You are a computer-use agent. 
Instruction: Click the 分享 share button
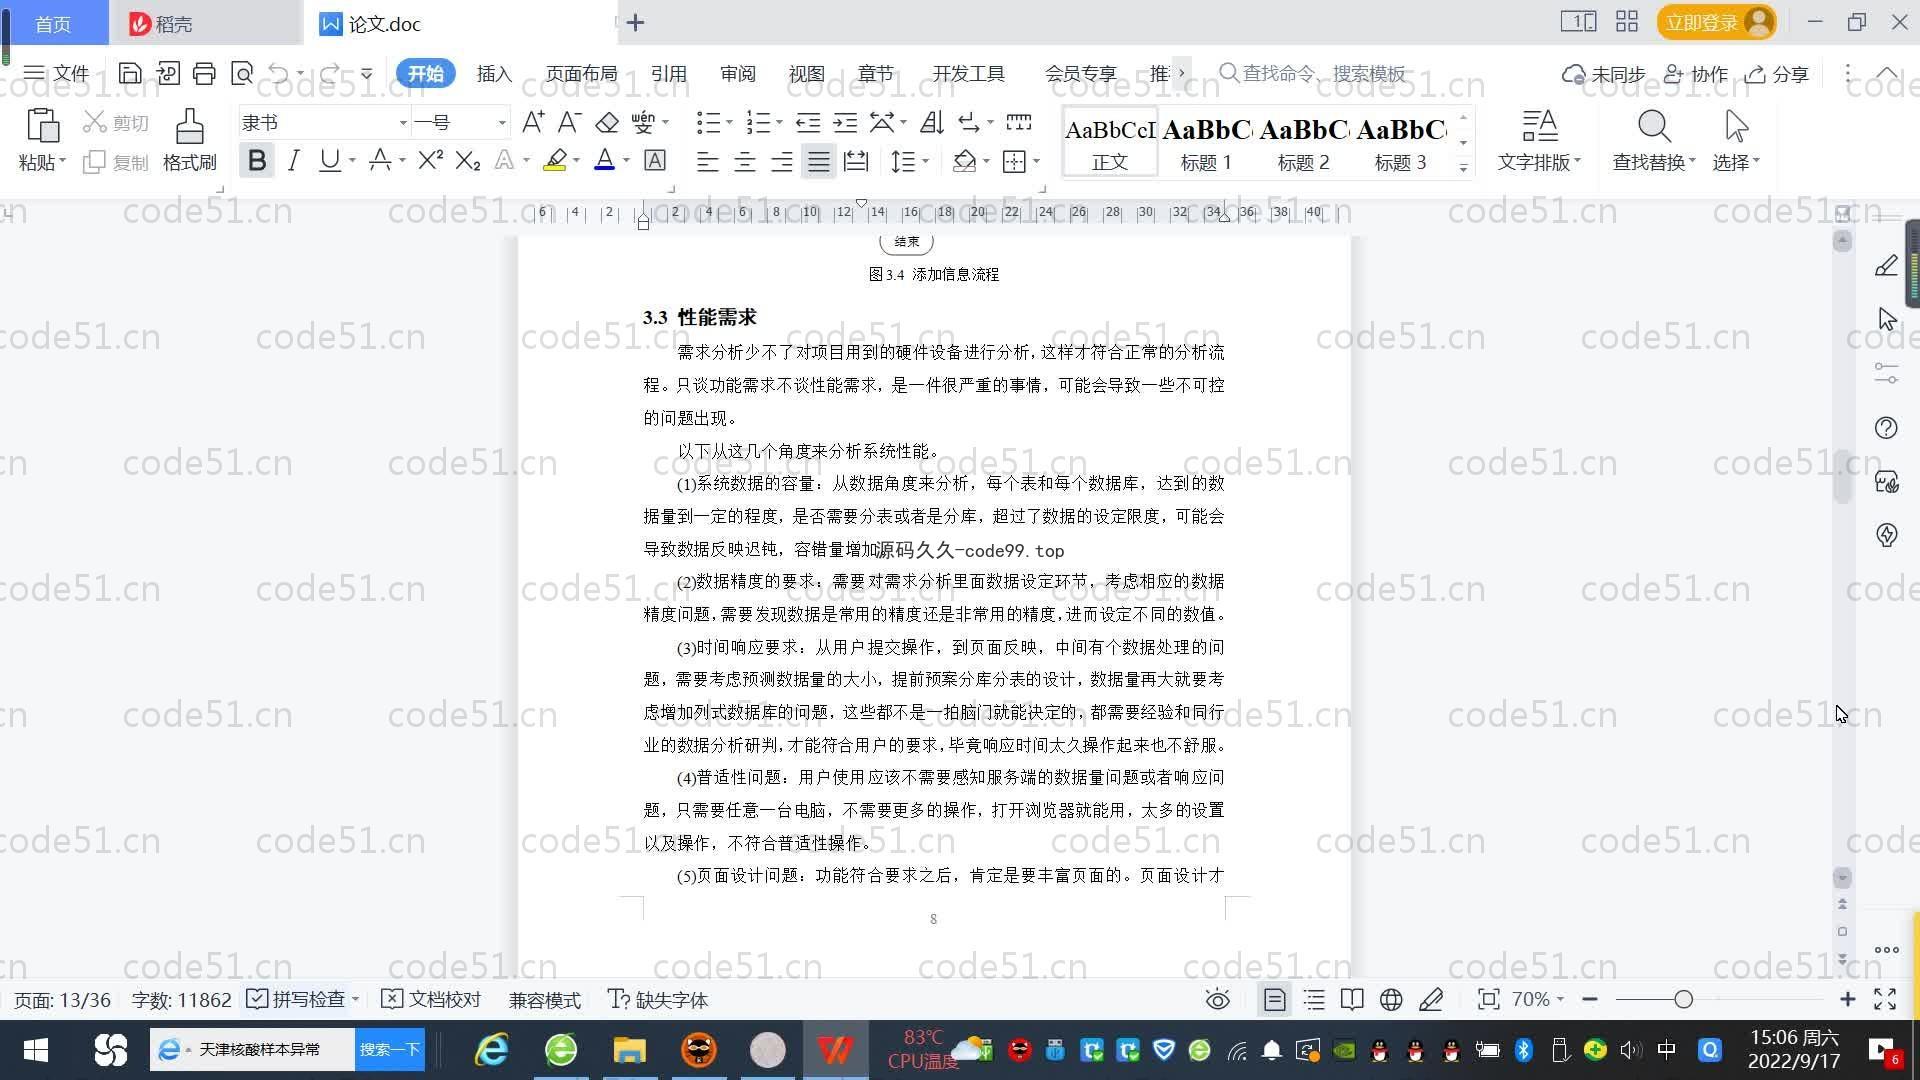(x=1777, y=74)
